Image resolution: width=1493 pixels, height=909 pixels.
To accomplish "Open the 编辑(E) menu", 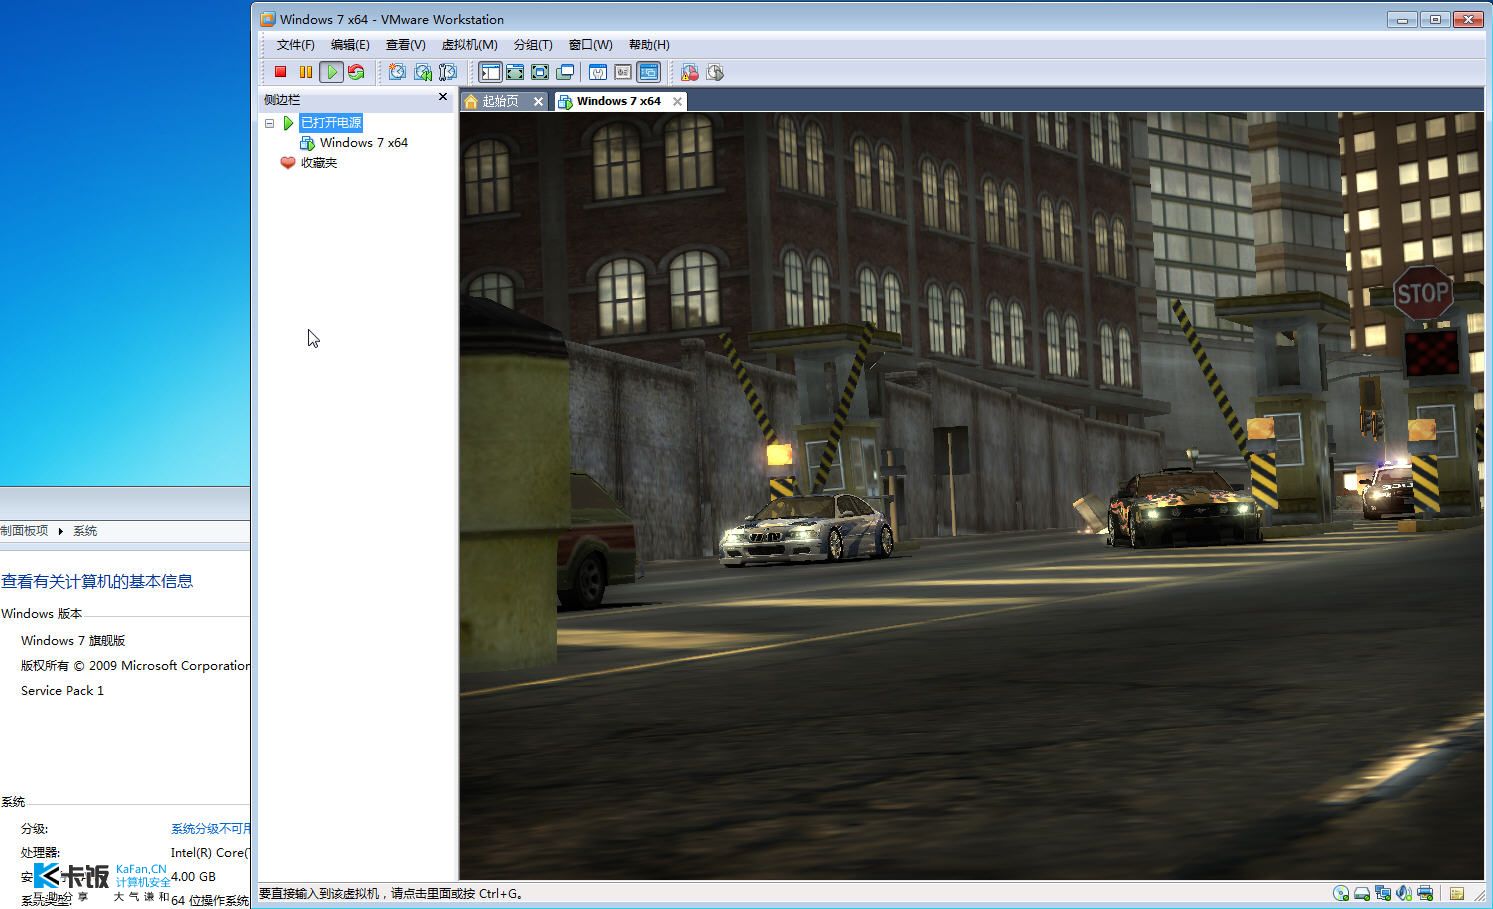I will 350,45.
